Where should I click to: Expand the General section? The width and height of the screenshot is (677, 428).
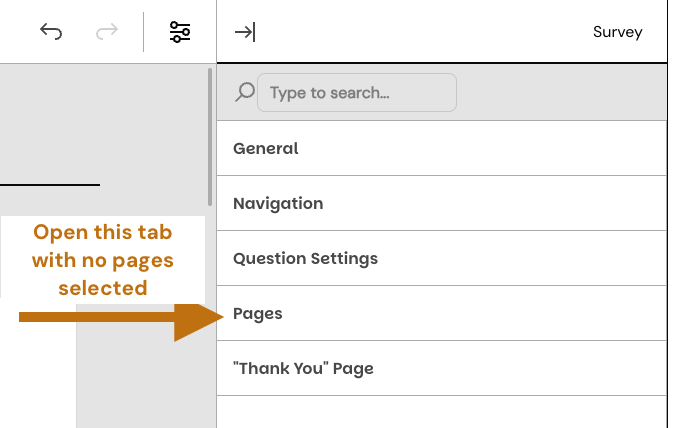click(x=266, y=148)
